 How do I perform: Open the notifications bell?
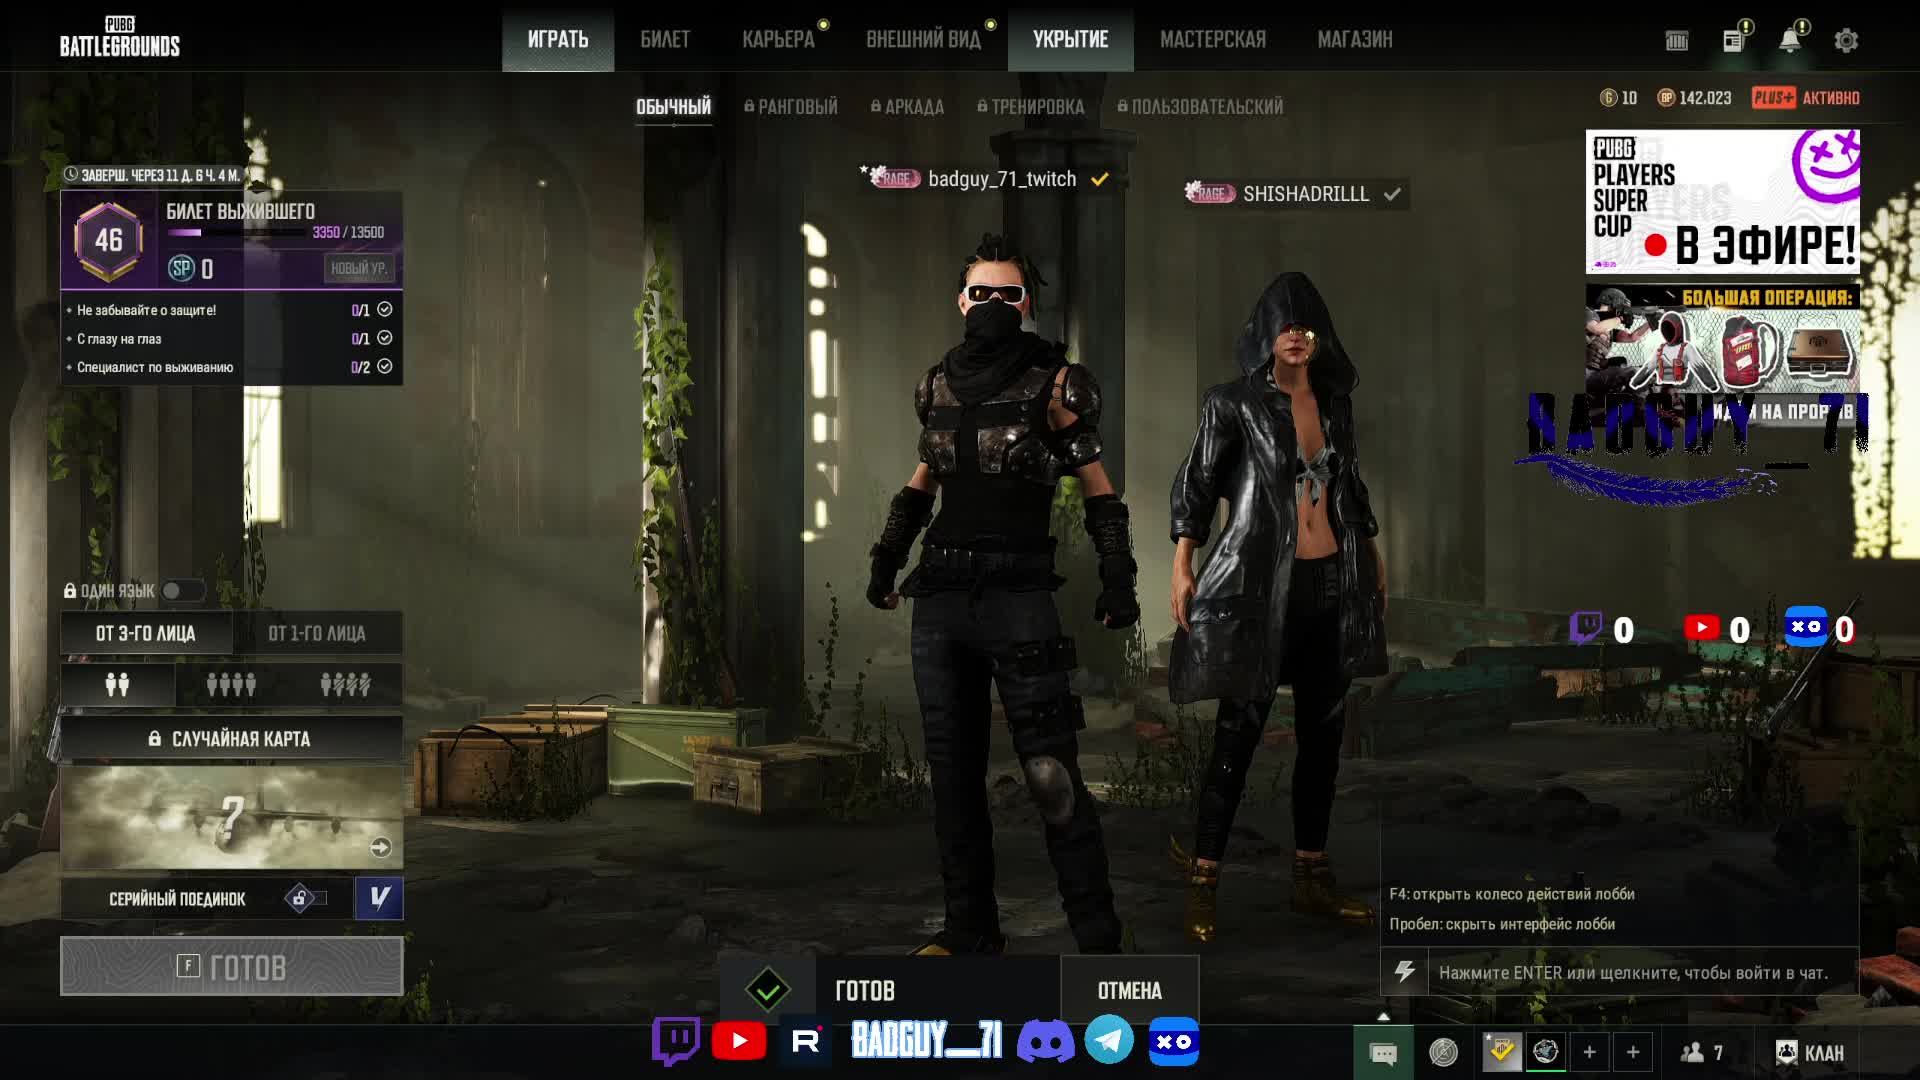click(x=1790, y=40)
